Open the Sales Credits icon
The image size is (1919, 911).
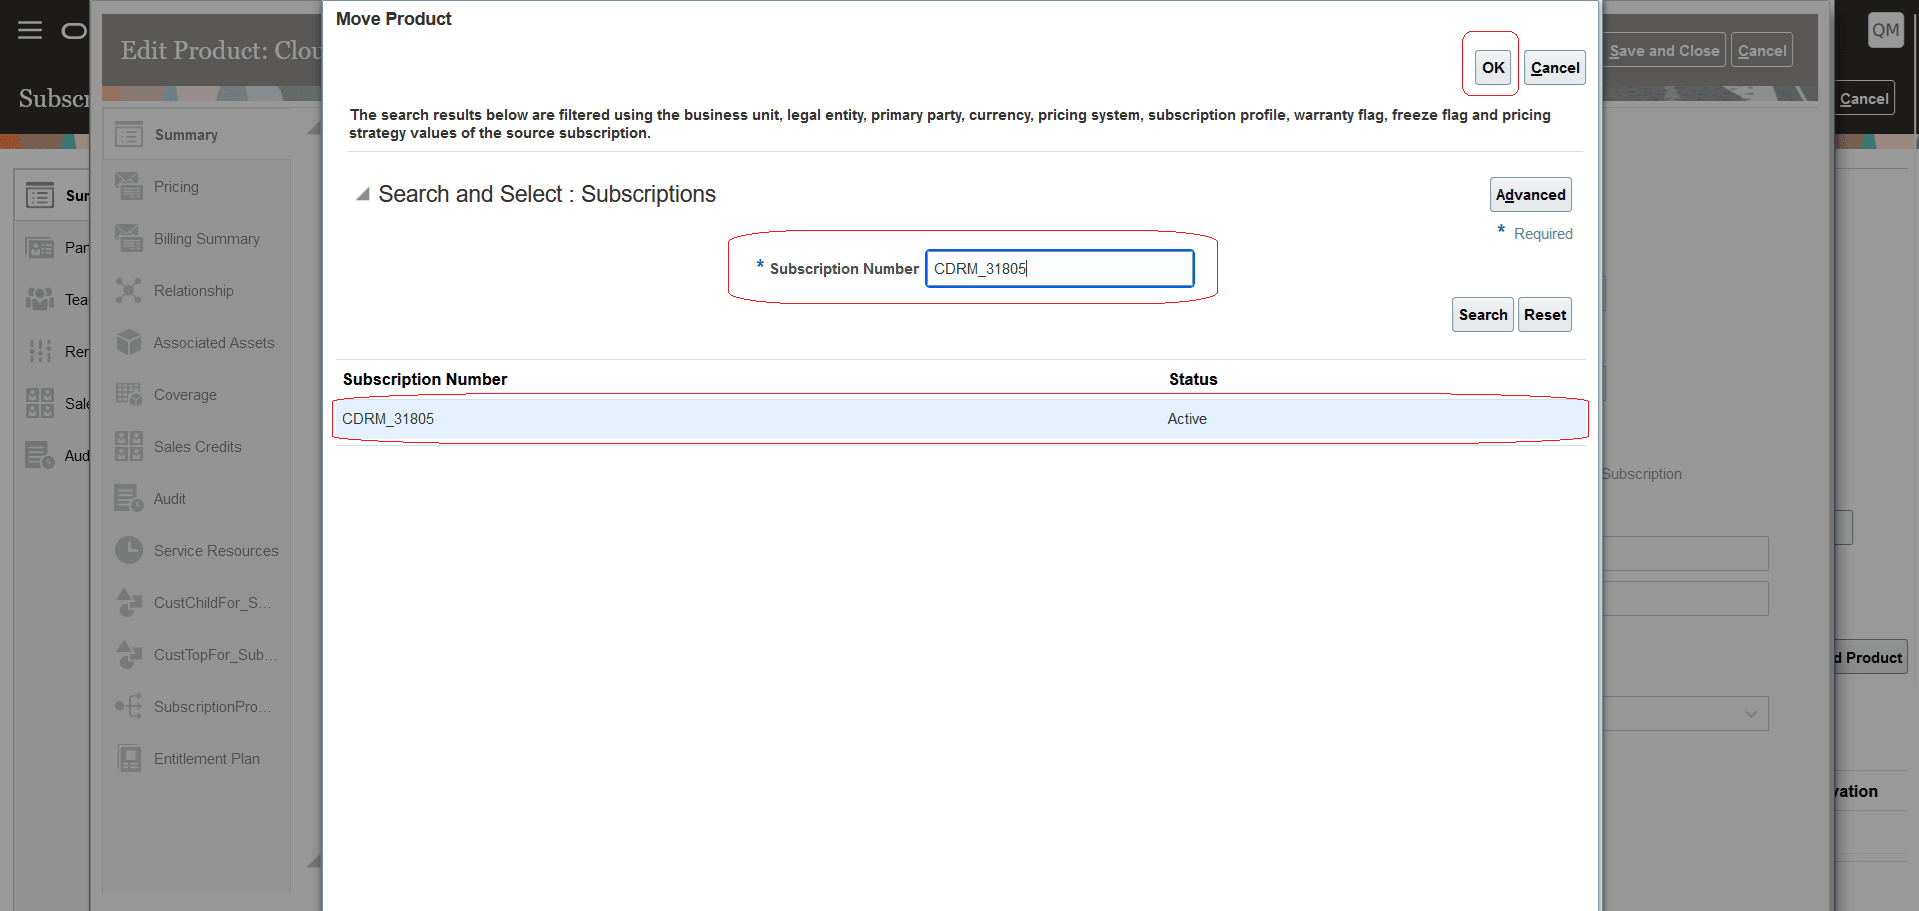[x=129, y=446]
